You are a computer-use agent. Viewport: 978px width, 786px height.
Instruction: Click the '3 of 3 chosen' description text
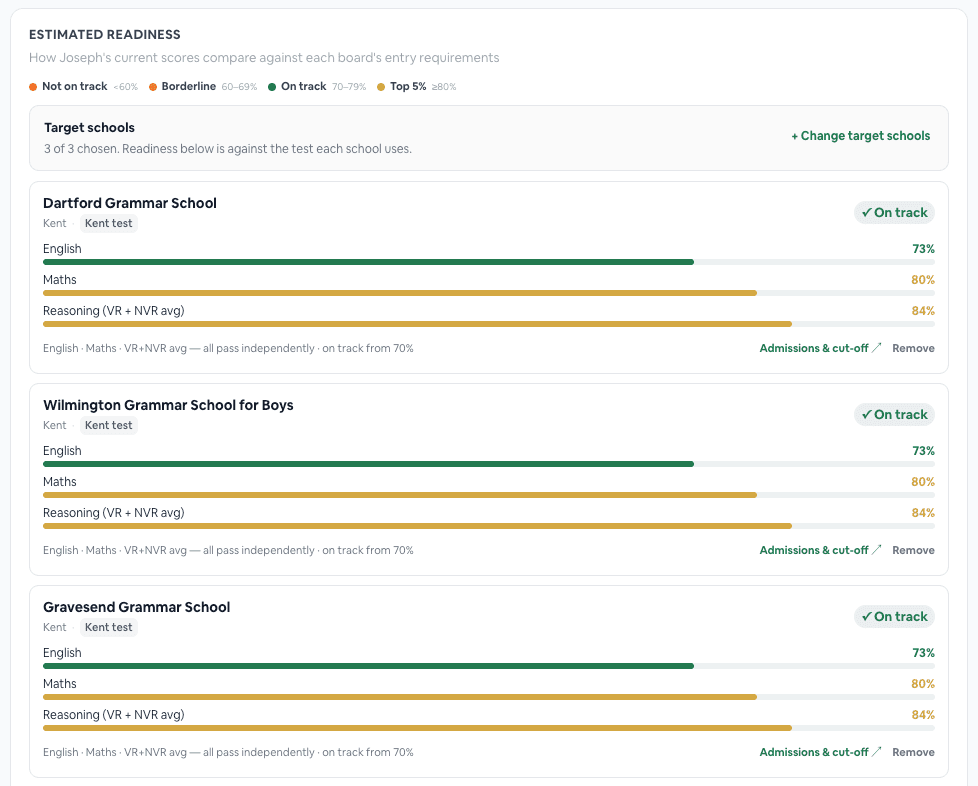pos(228,149)
